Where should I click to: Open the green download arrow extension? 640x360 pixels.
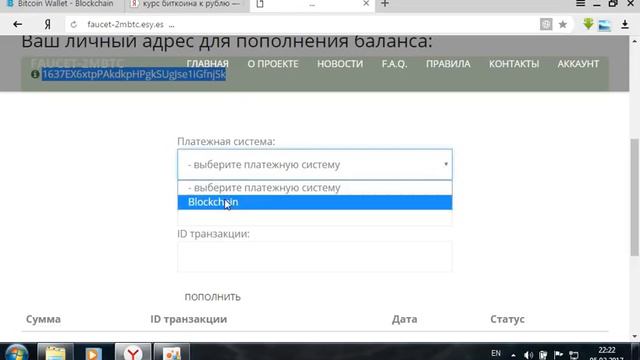tap(588, 24)
